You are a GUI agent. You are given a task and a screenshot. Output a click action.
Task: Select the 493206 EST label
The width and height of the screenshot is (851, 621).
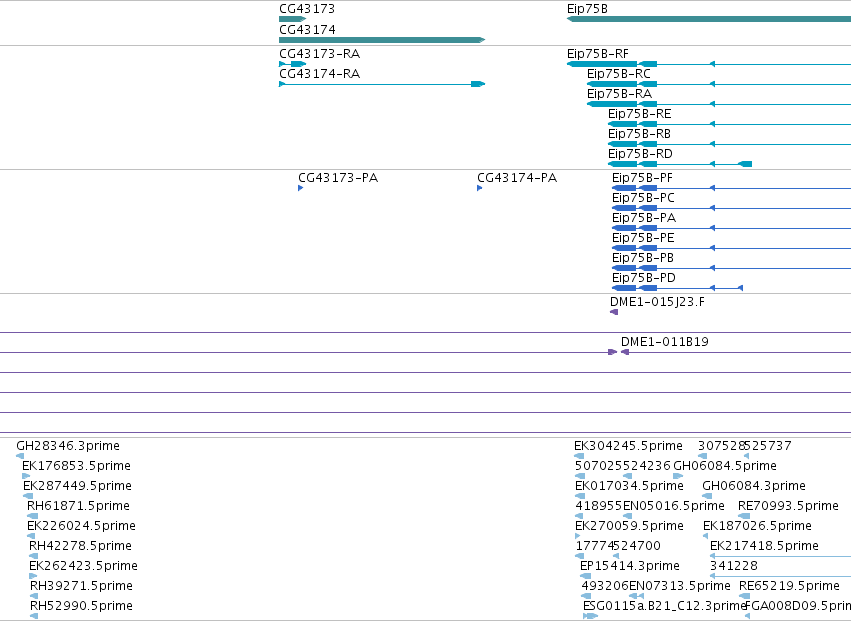[x=605, y=586]
